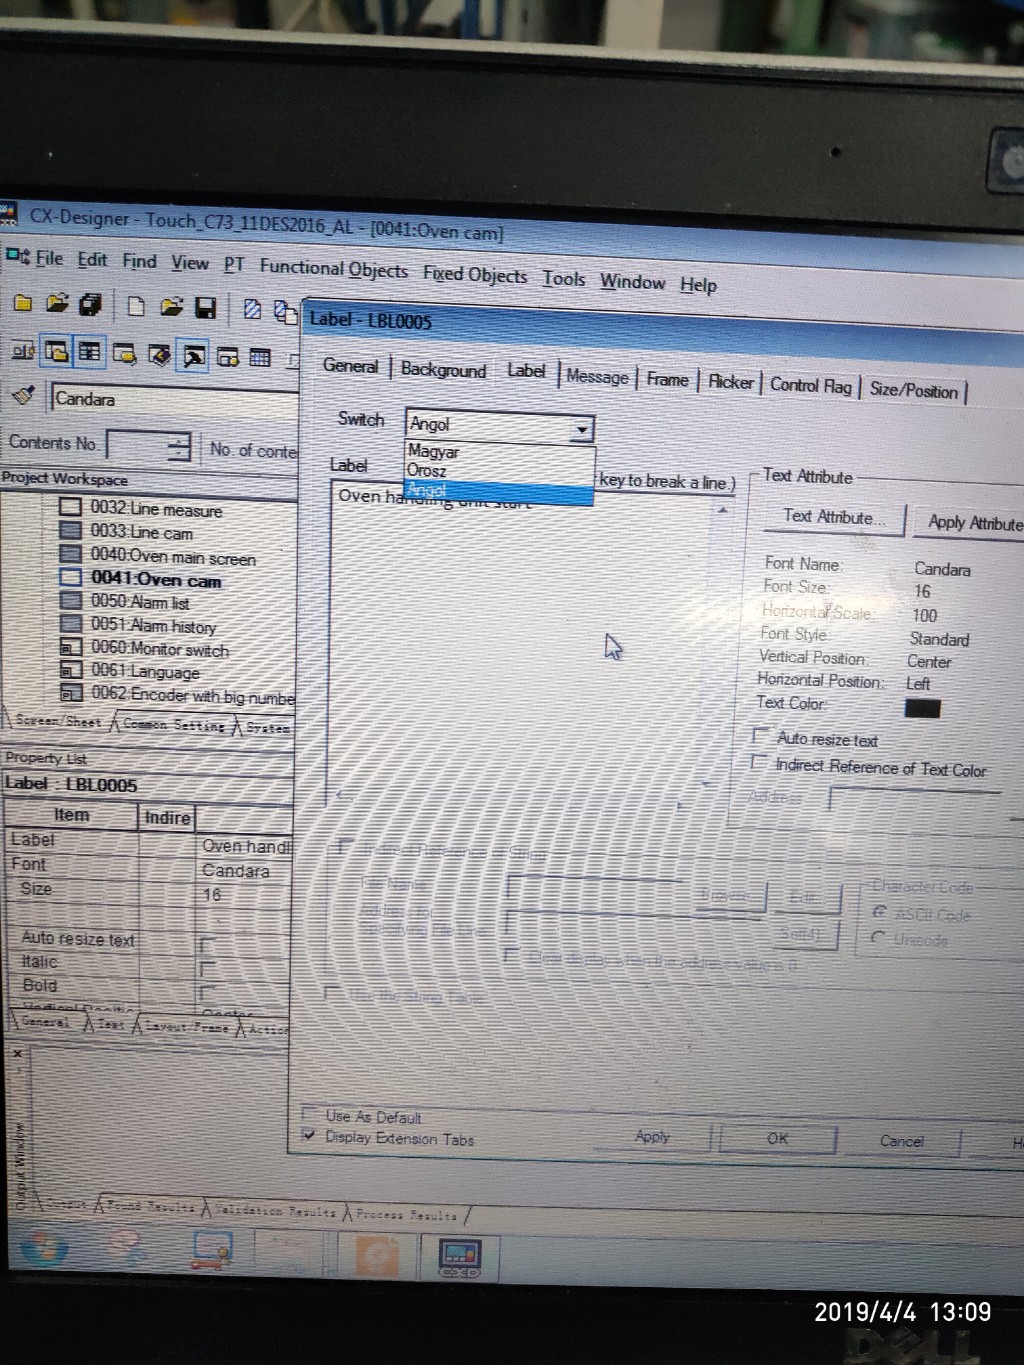Click the OK button

[777, 1139]
